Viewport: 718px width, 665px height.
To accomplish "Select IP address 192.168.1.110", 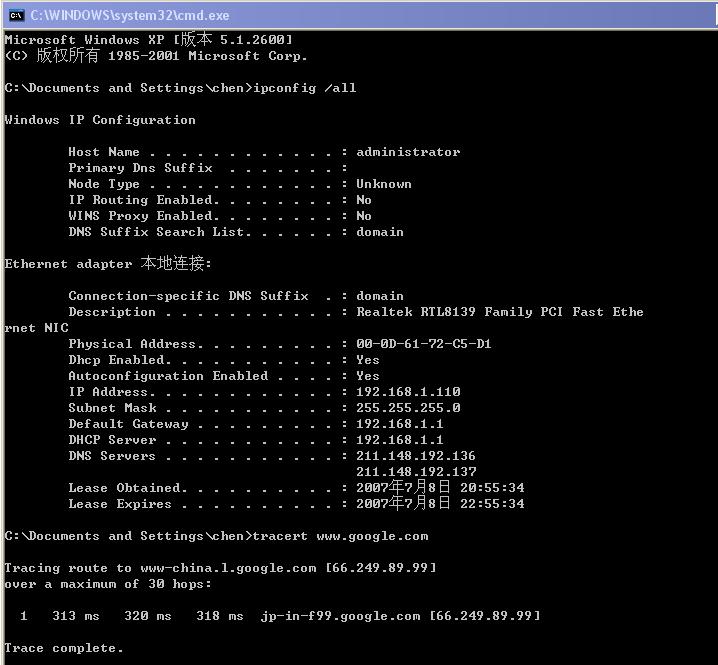I will click(408, 392).
